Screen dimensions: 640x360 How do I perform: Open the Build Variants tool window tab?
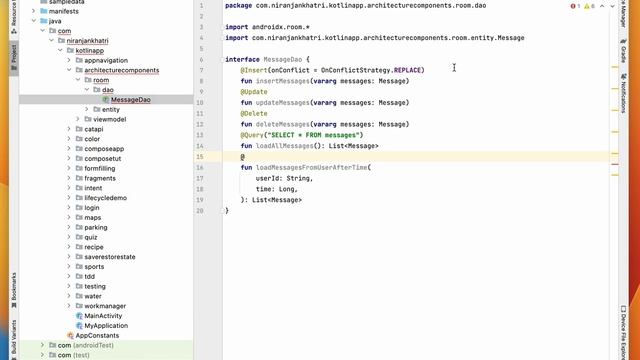14,339
